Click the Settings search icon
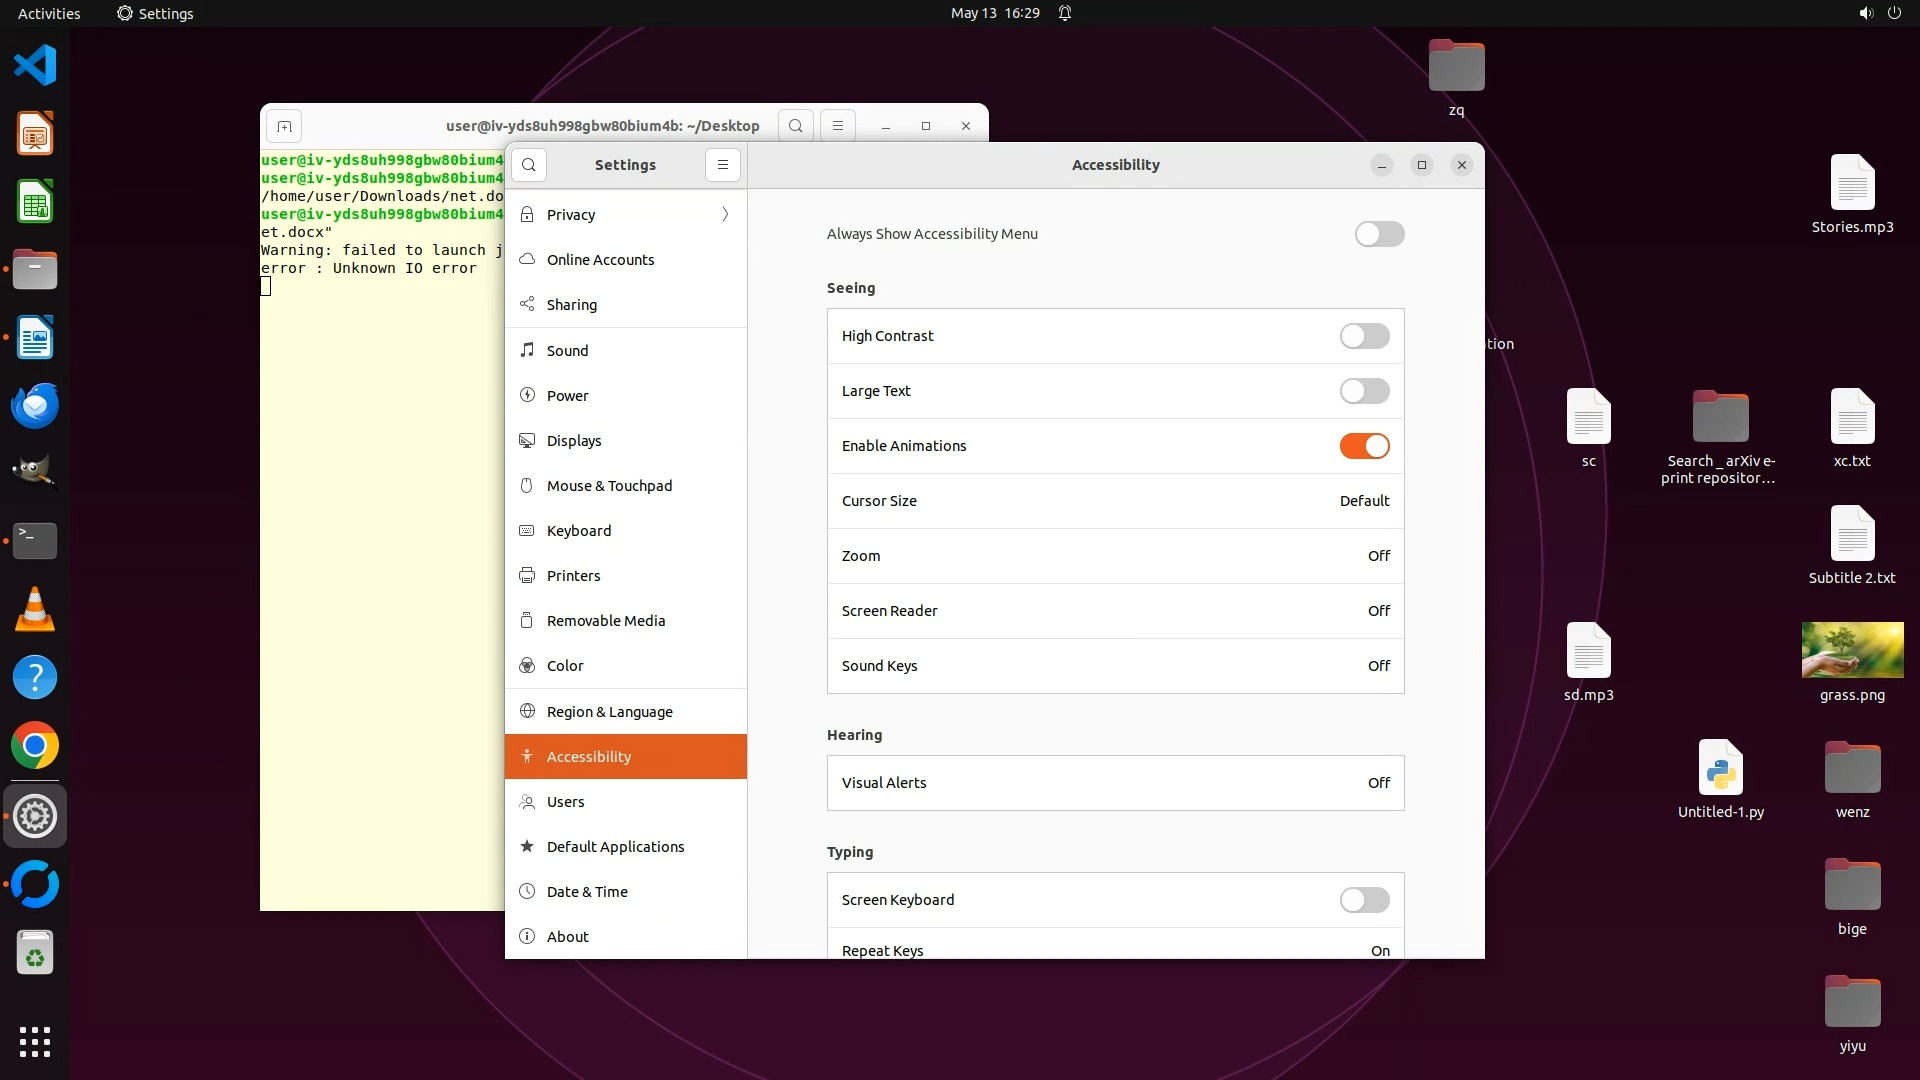The height and width of the screenshot is (1080, 1920). click(529, 165)
